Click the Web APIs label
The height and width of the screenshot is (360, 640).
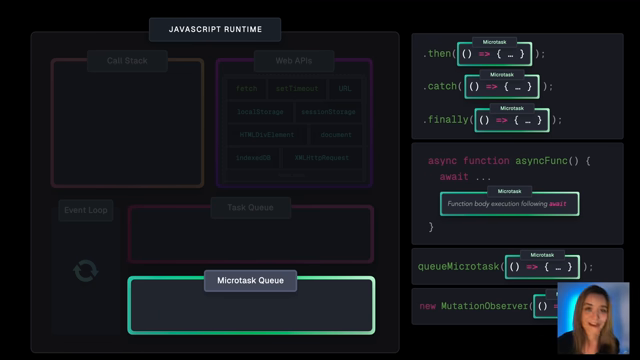click(294, 61)
